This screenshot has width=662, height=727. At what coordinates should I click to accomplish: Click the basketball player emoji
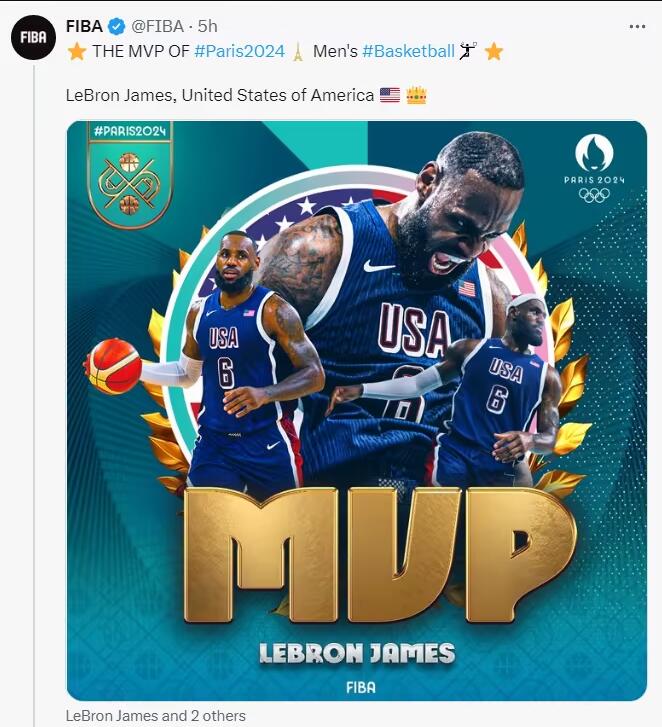[x=468, y=51]
